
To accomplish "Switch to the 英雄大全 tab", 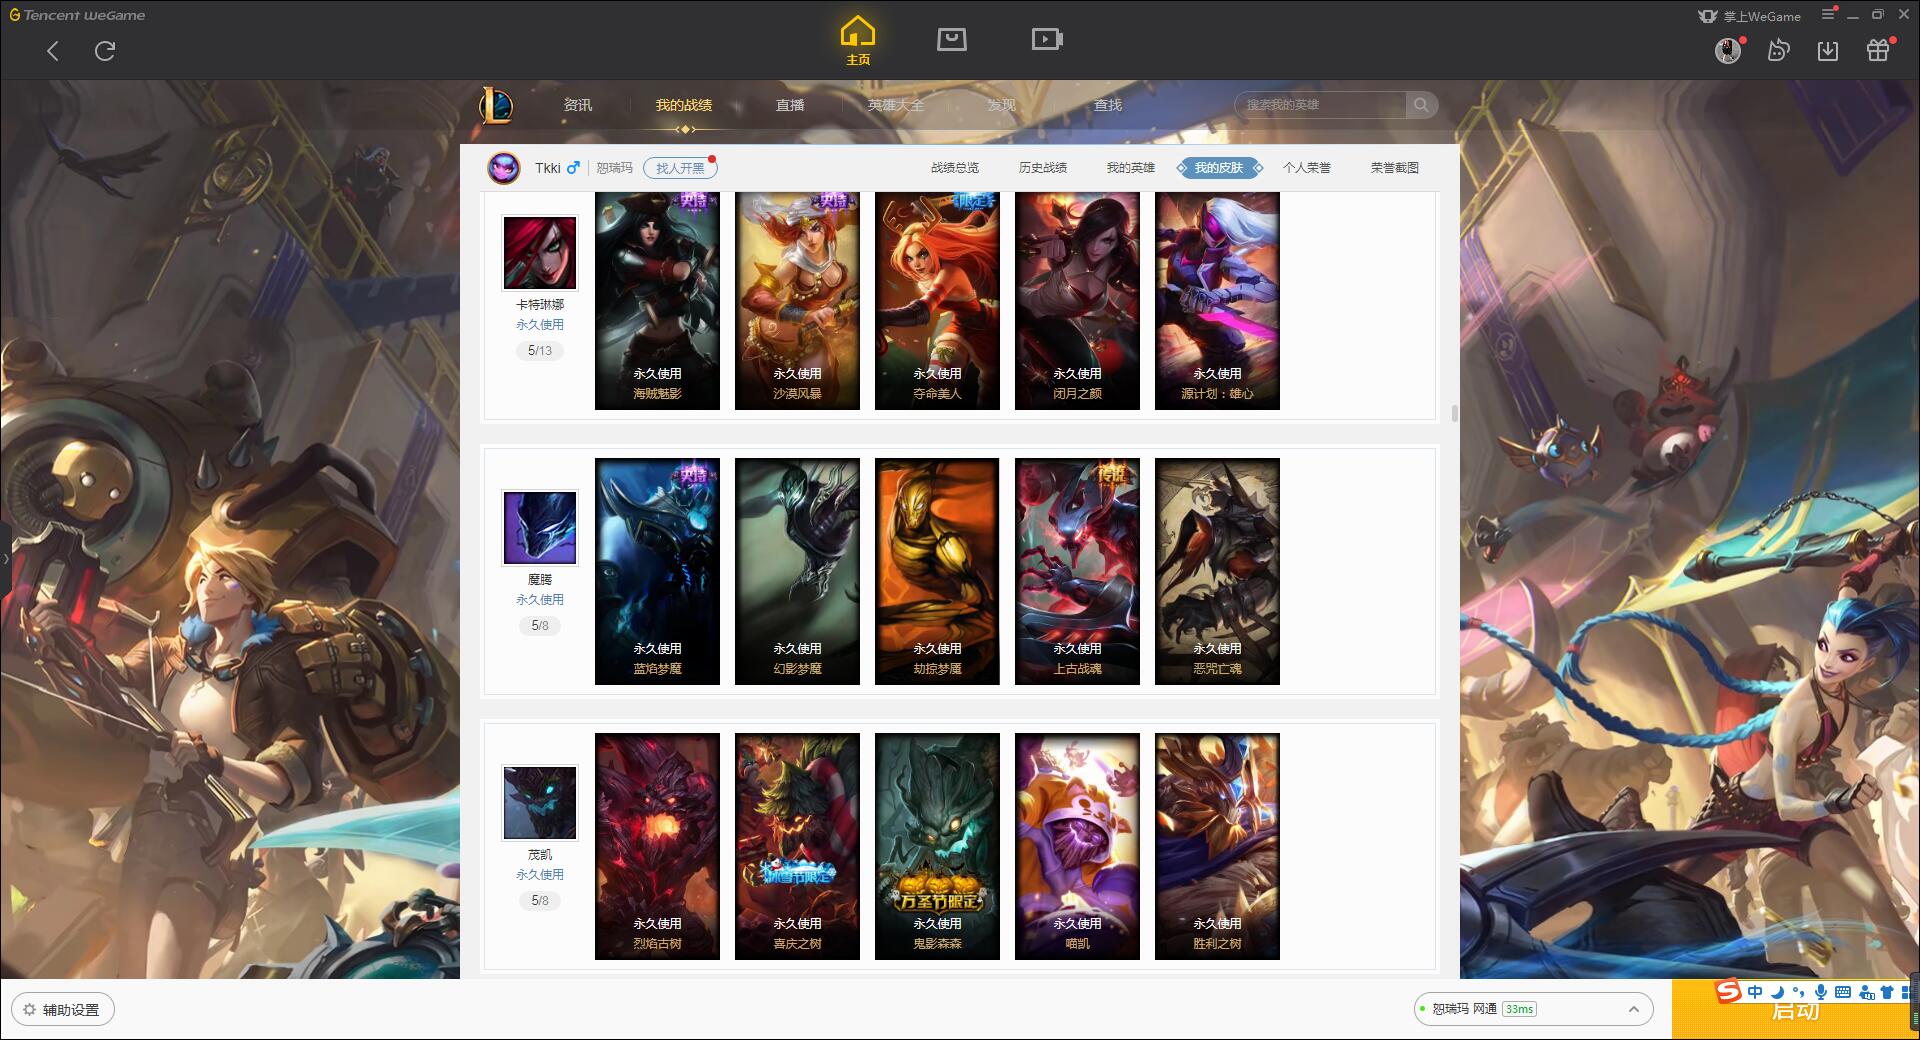I will 896,105.
